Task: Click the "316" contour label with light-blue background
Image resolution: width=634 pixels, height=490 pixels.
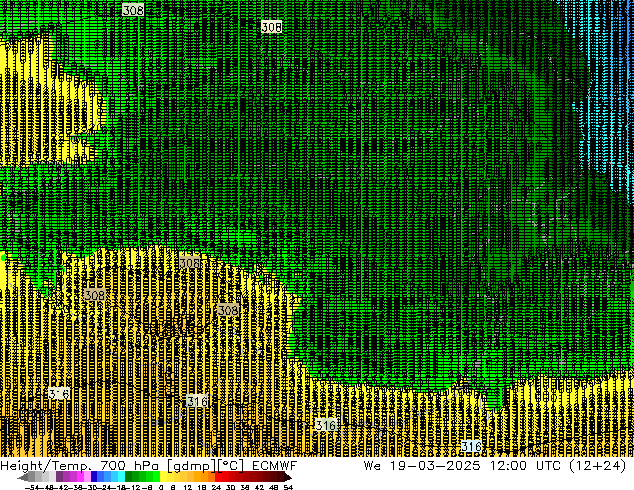Action: click(x=471, y=447)
